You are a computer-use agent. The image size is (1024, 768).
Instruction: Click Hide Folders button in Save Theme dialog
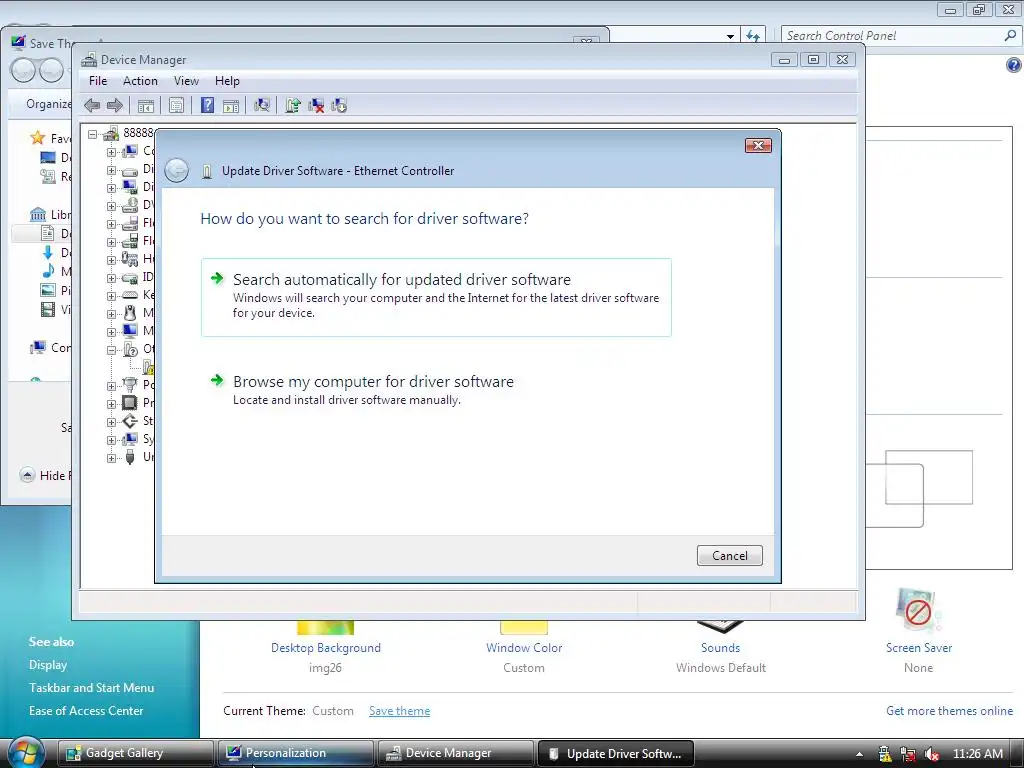[x=44, y=475]
